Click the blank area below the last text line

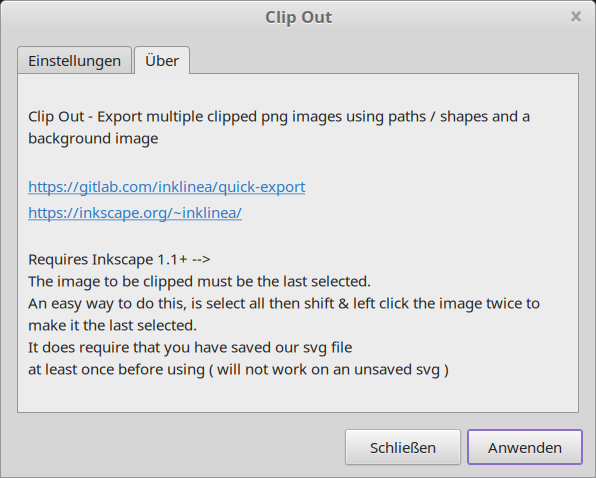tap(298, 395)
